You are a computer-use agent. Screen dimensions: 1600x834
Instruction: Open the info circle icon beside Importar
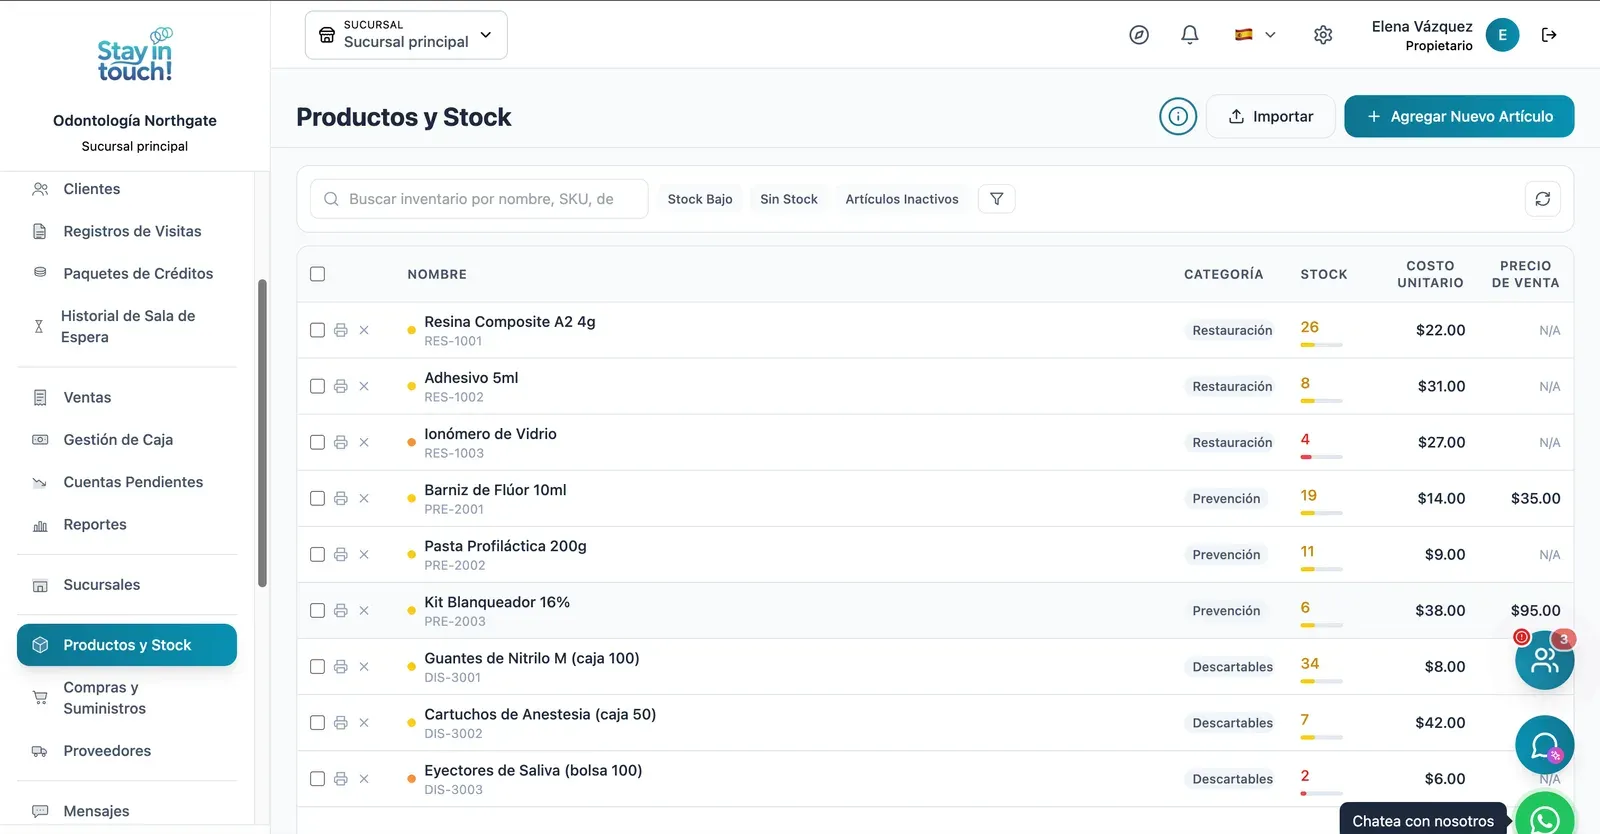[1178, 117]
